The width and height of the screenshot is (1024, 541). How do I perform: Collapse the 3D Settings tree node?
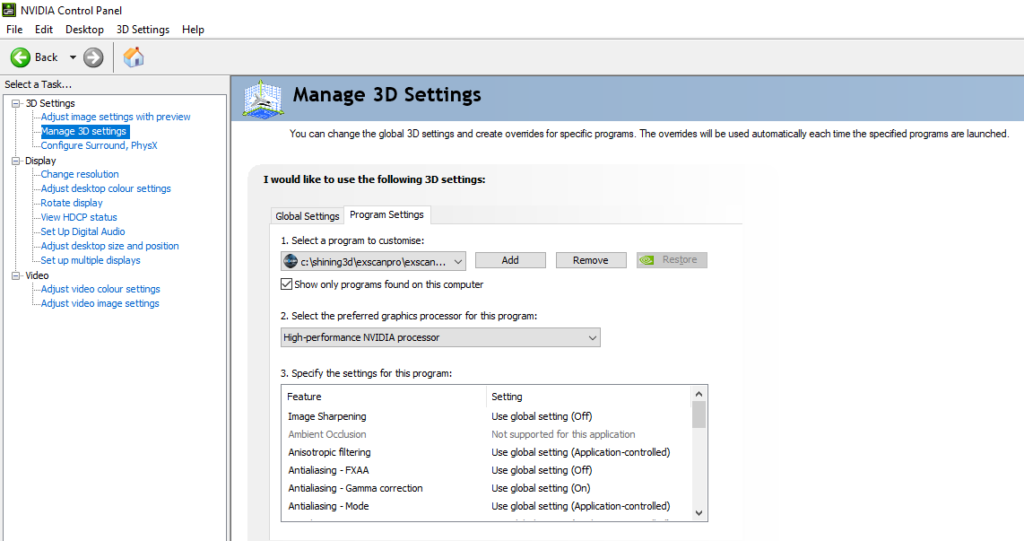coord(16,103)
